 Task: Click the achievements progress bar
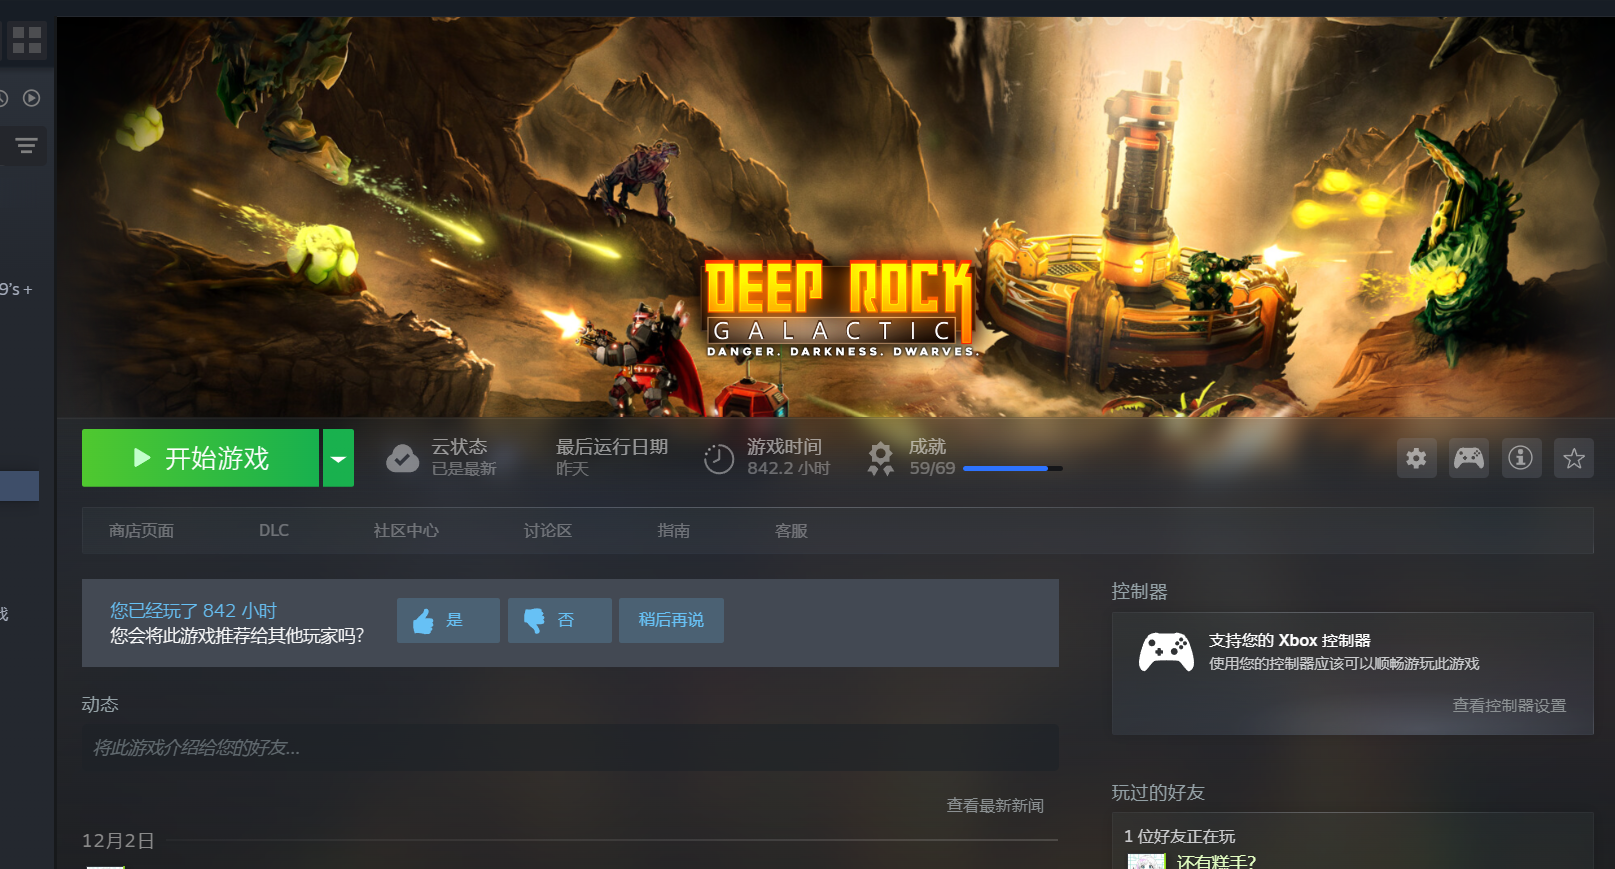(1012, 468)
